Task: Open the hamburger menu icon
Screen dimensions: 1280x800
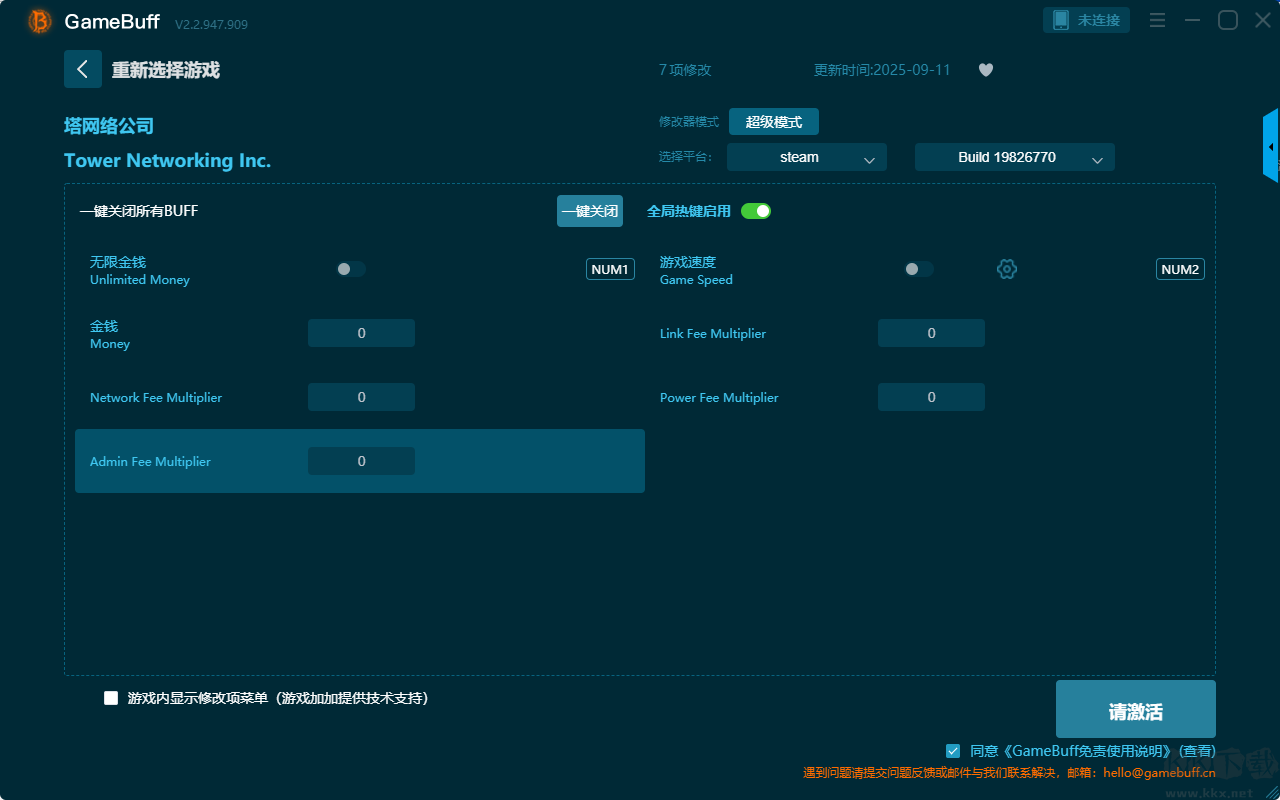Action: coord(1157,20)
